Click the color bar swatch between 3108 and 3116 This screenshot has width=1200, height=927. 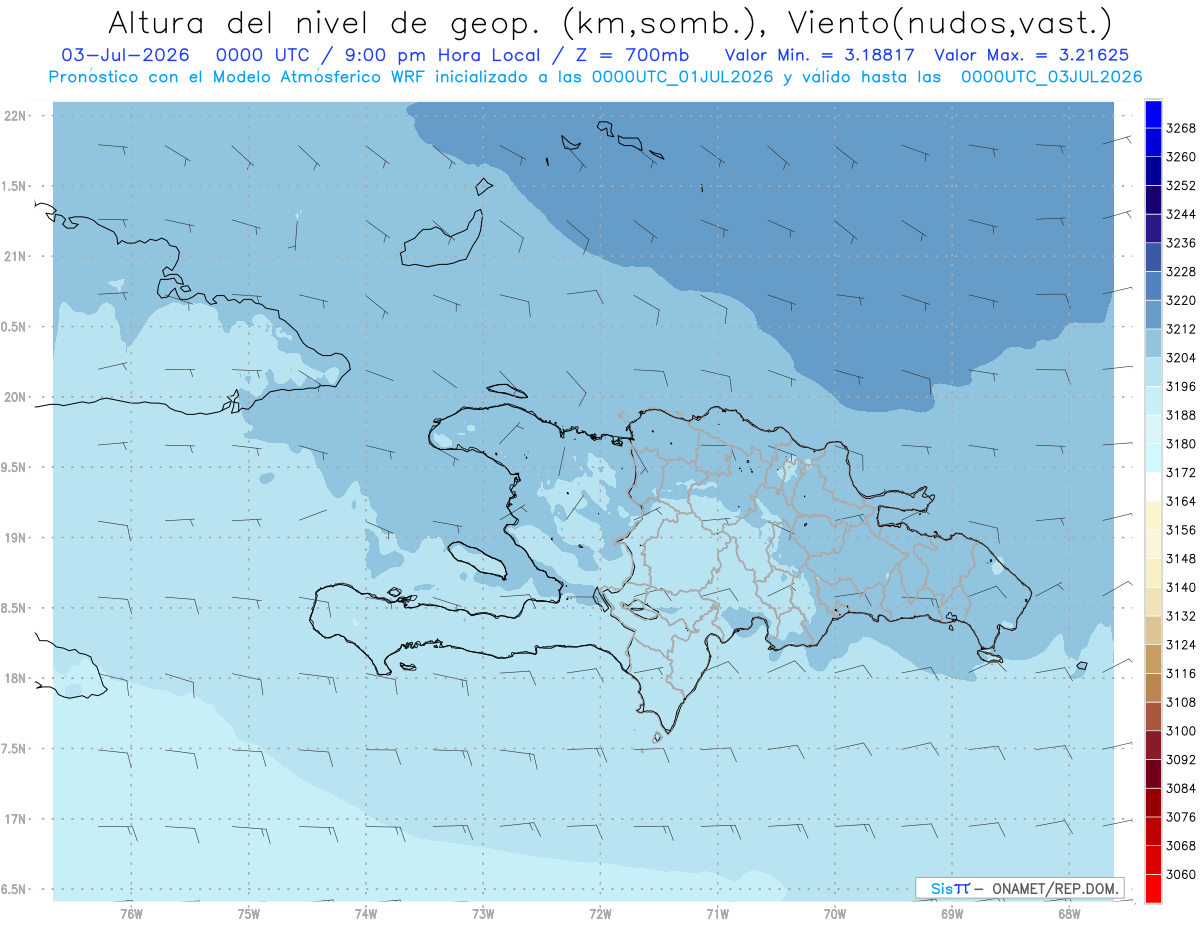click(x=1153, y=687)
